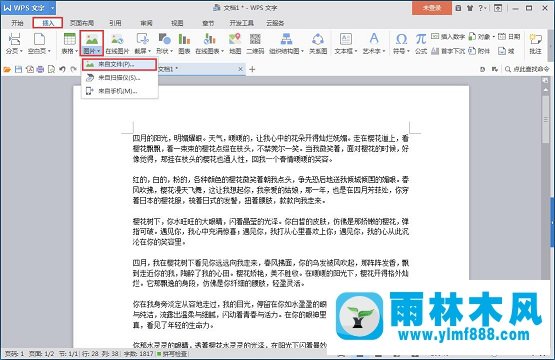The height and width of the screenshot is (360, 555).
Task: Insert a 关系图 relationship diagram
Action: coord(318,44)
